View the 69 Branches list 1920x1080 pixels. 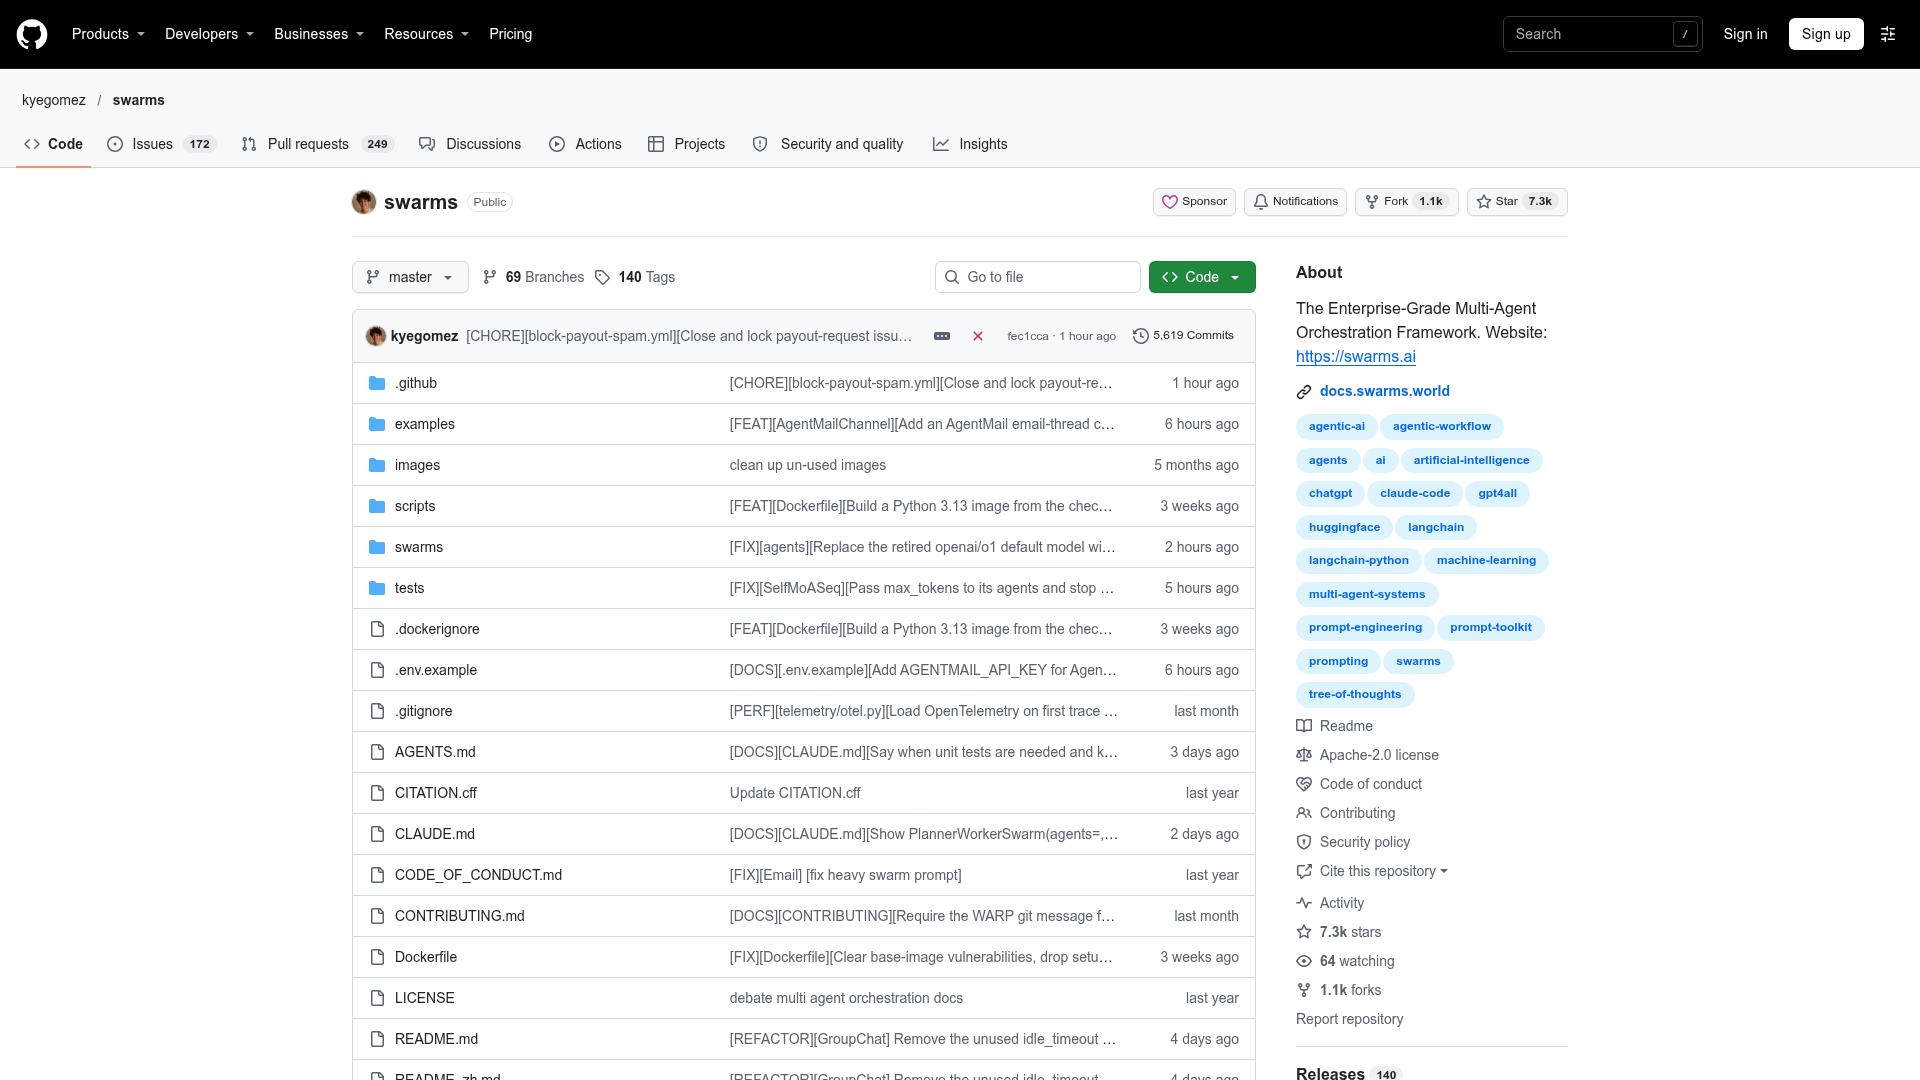(x=533, y=277)
